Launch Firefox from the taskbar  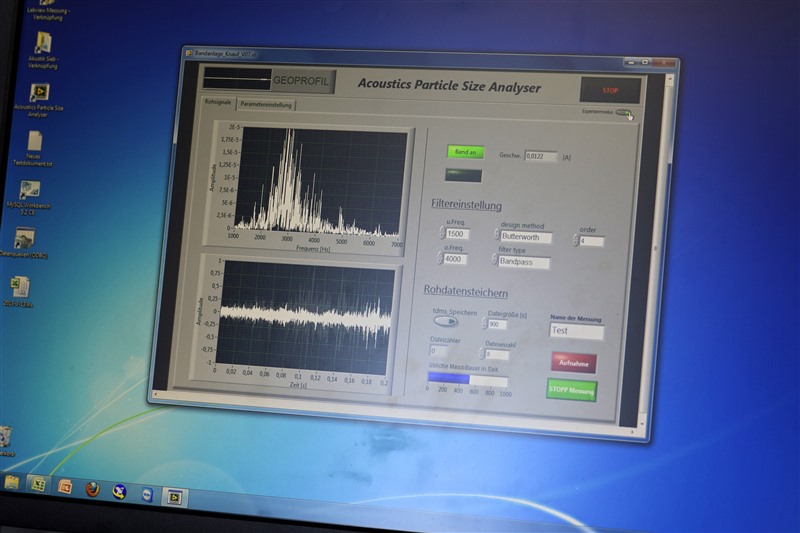tap(92, 488)
